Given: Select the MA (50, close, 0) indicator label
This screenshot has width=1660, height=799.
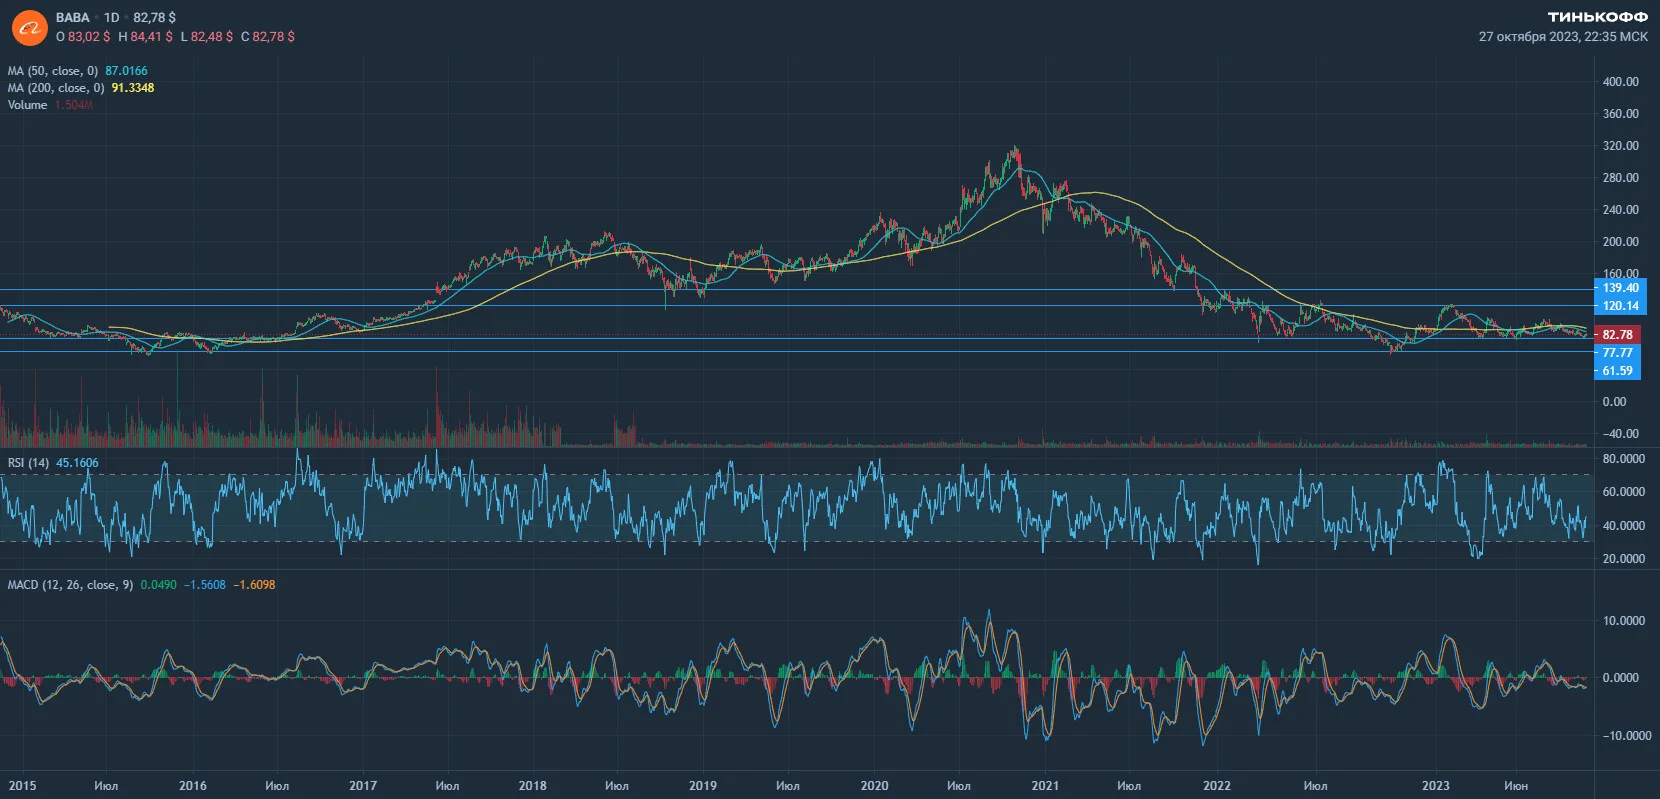Looking at the screenshot, I should 53,71.
